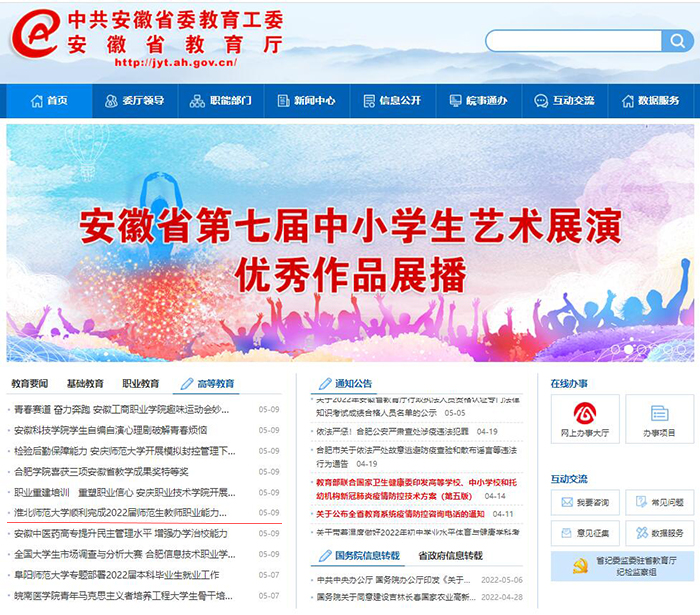
Task: Click the sidebar 互动交流 section heading
Action: (569, 479)
